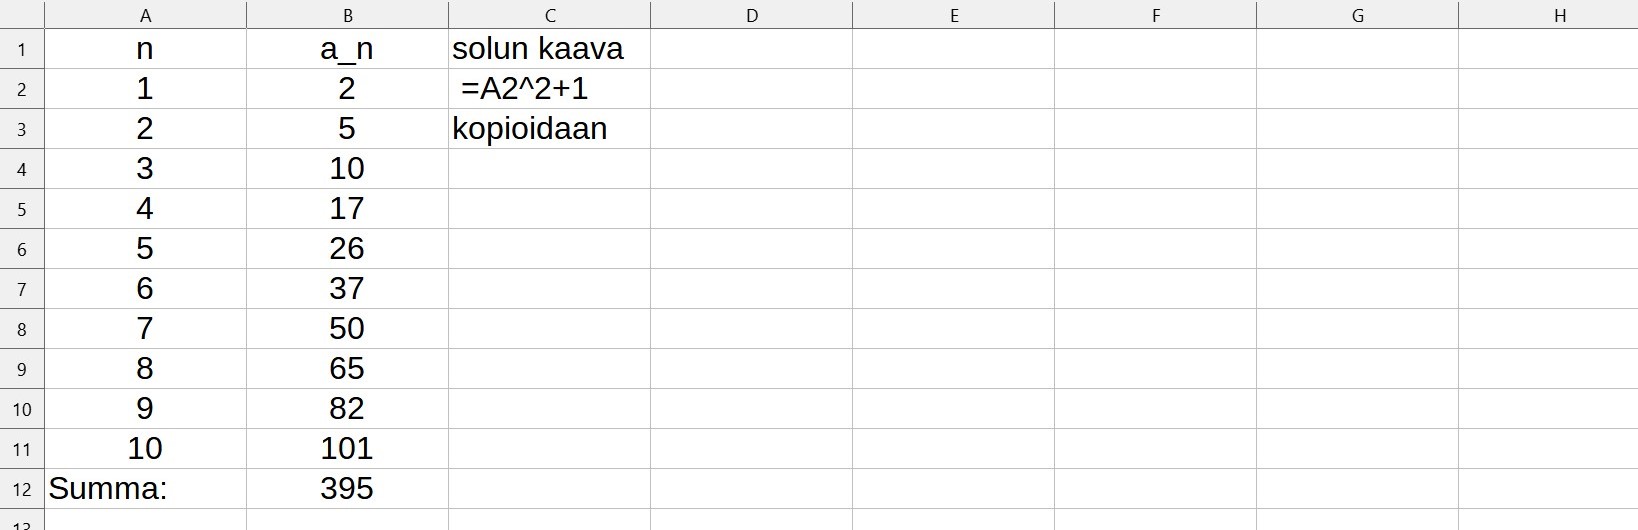Click the sum cell showing 395
Image resolution: width=1638 pixels, height=530 pixels.
point(347,489)
